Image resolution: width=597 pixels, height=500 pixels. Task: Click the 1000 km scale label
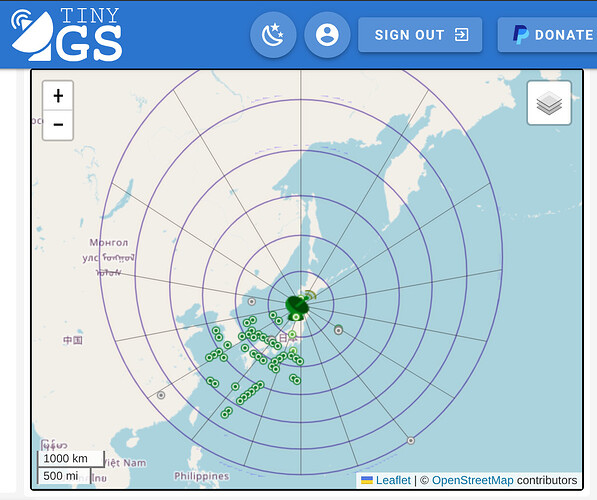tap(70, 458)
